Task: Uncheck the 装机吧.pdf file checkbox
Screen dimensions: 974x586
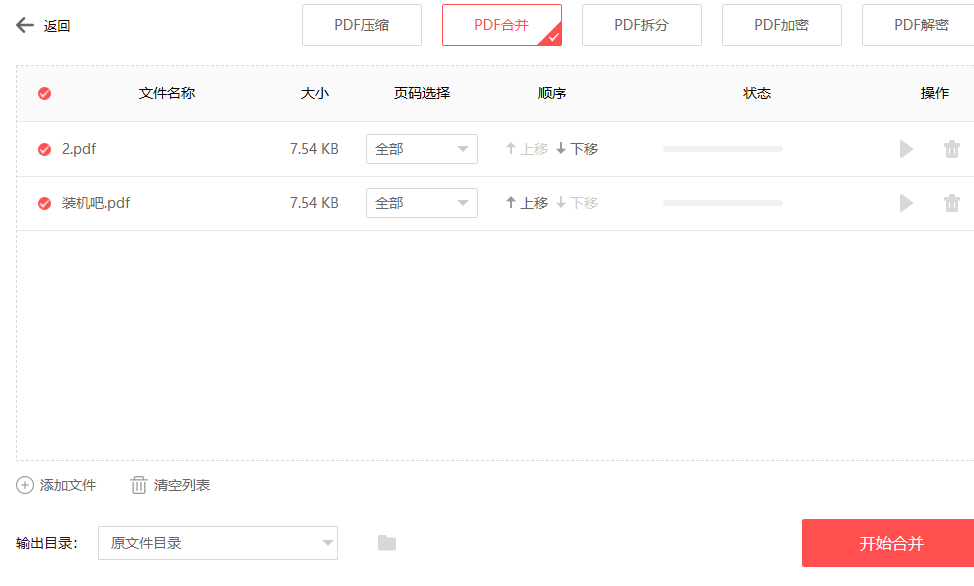Action: coord(44,203)
